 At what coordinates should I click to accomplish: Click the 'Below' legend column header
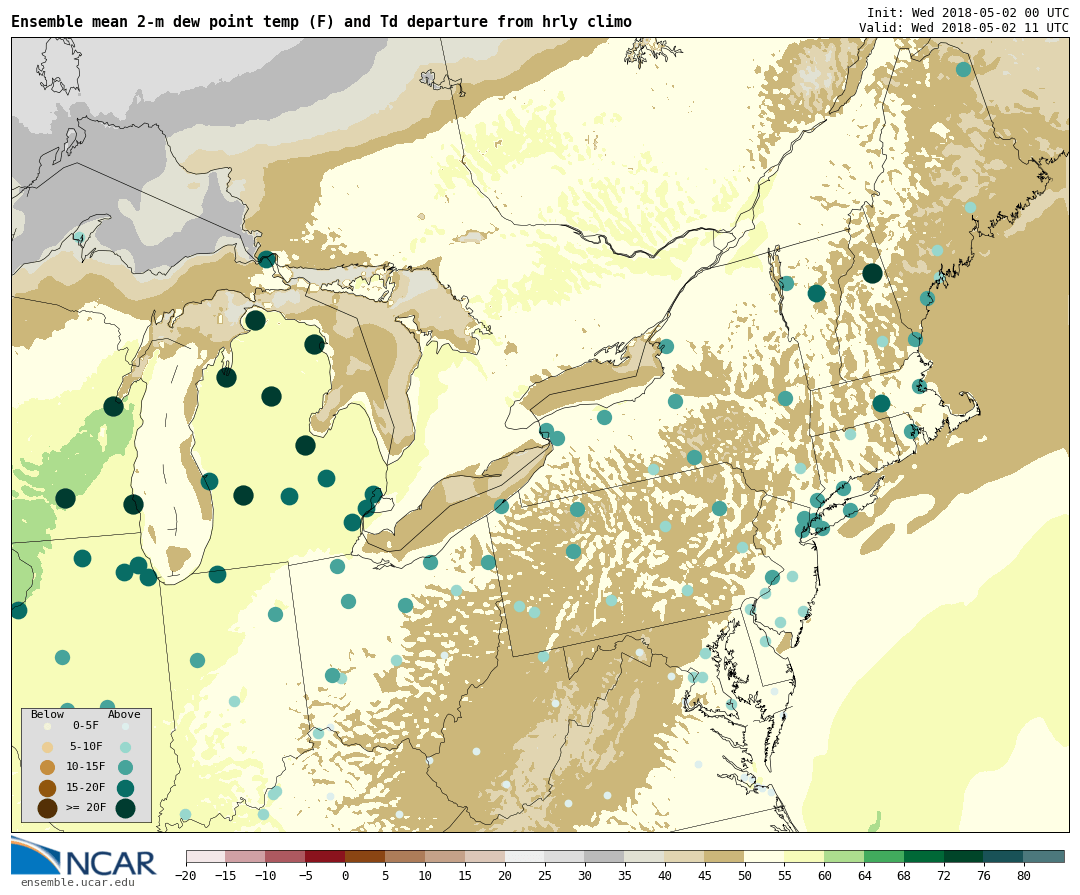pyautogui.click(x=47, y=714)
